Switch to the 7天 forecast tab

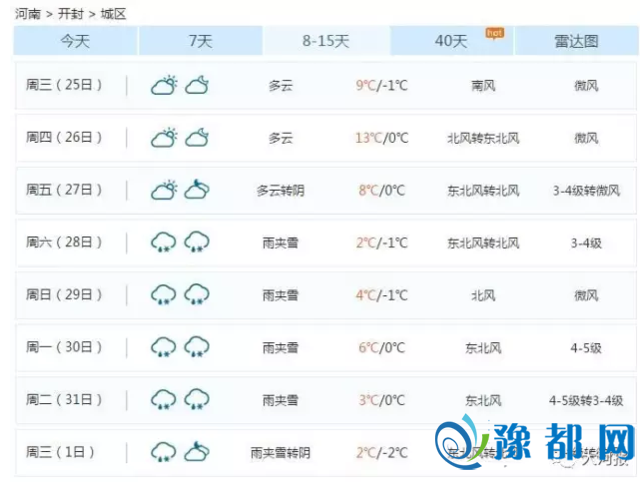tap(200, 41)
